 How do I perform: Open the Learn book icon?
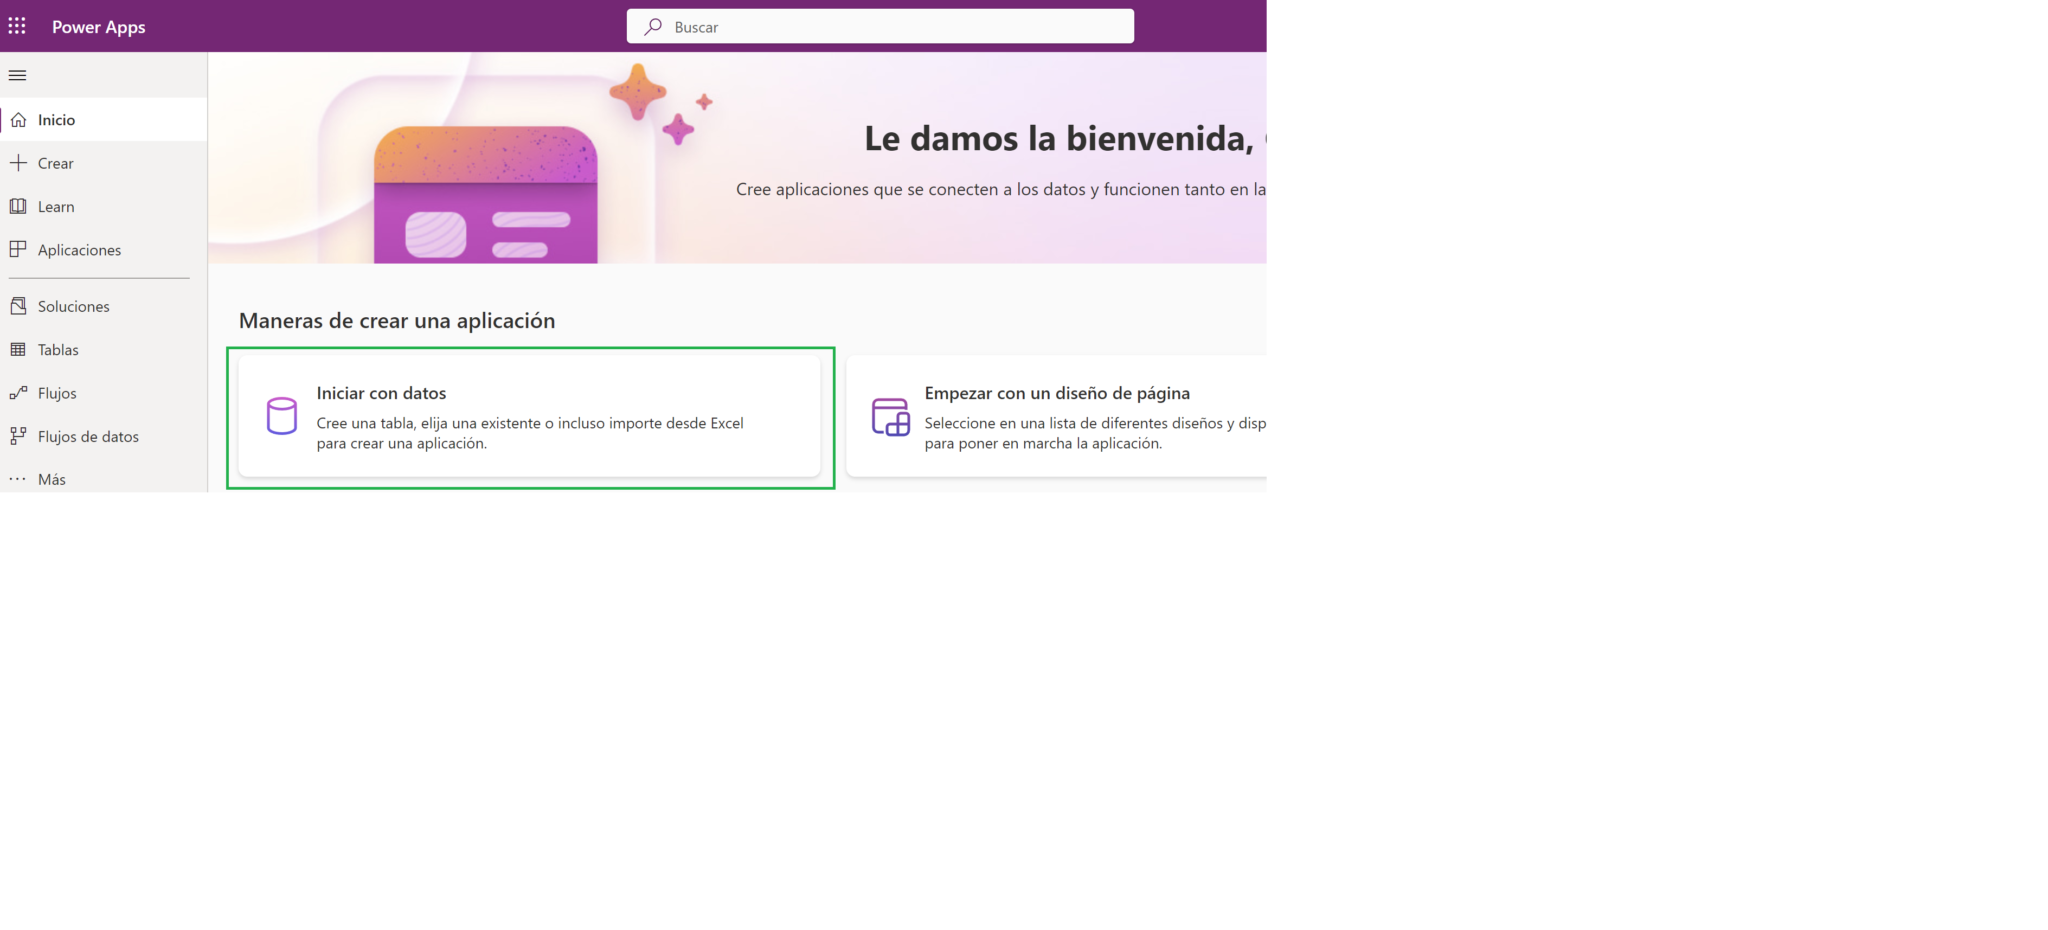[18, 206]
